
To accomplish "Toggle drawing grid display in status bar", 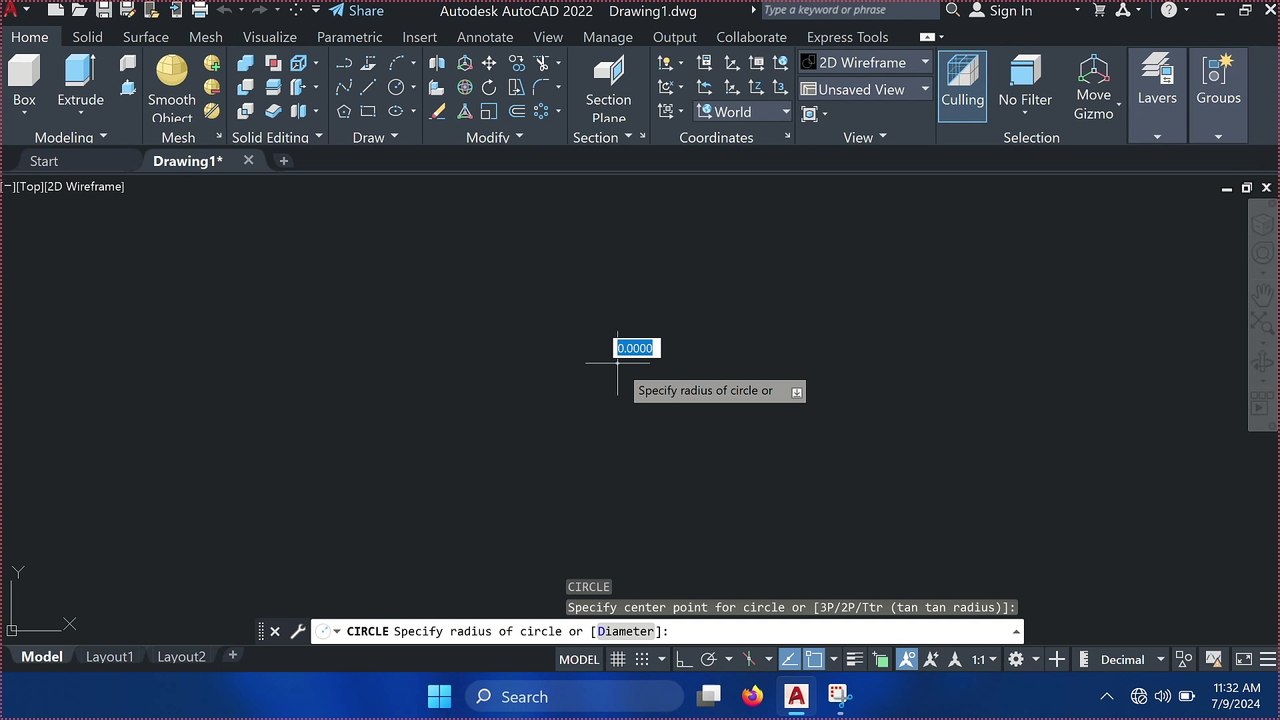I will (618, 659).
